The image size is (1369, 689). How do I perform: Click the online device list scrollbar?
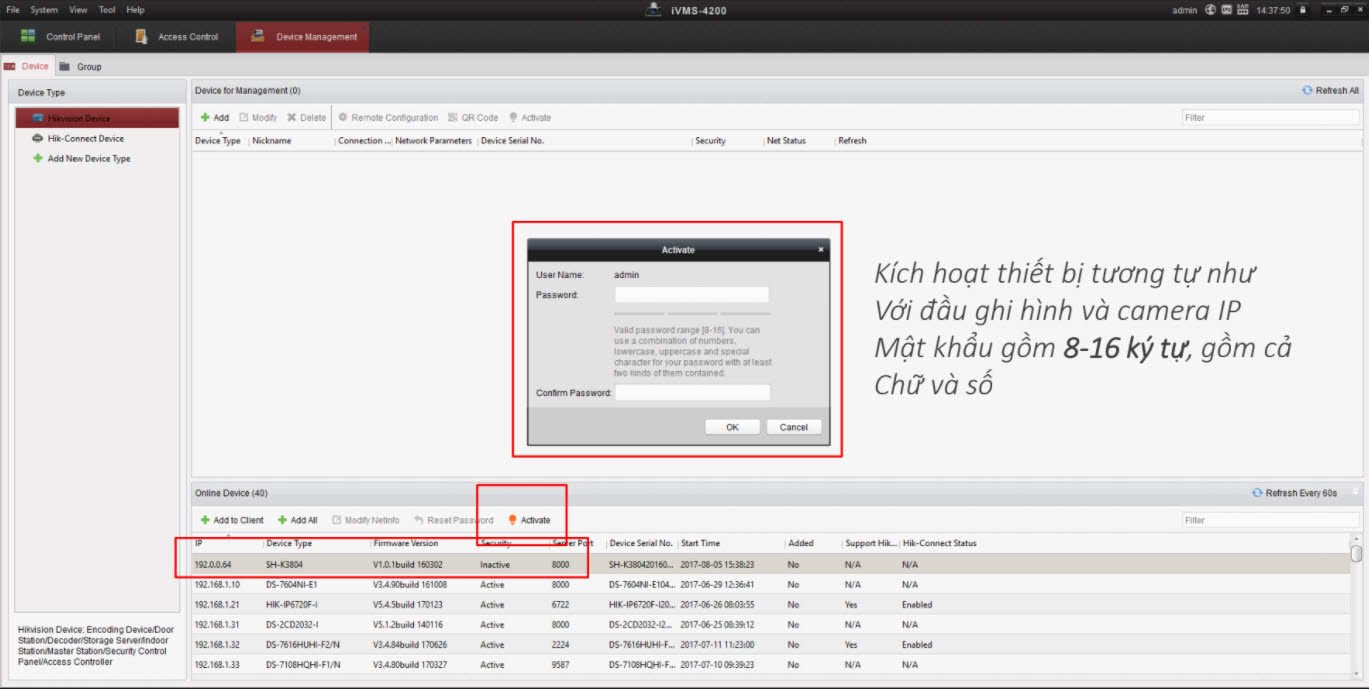click(x=1356, y=553)
